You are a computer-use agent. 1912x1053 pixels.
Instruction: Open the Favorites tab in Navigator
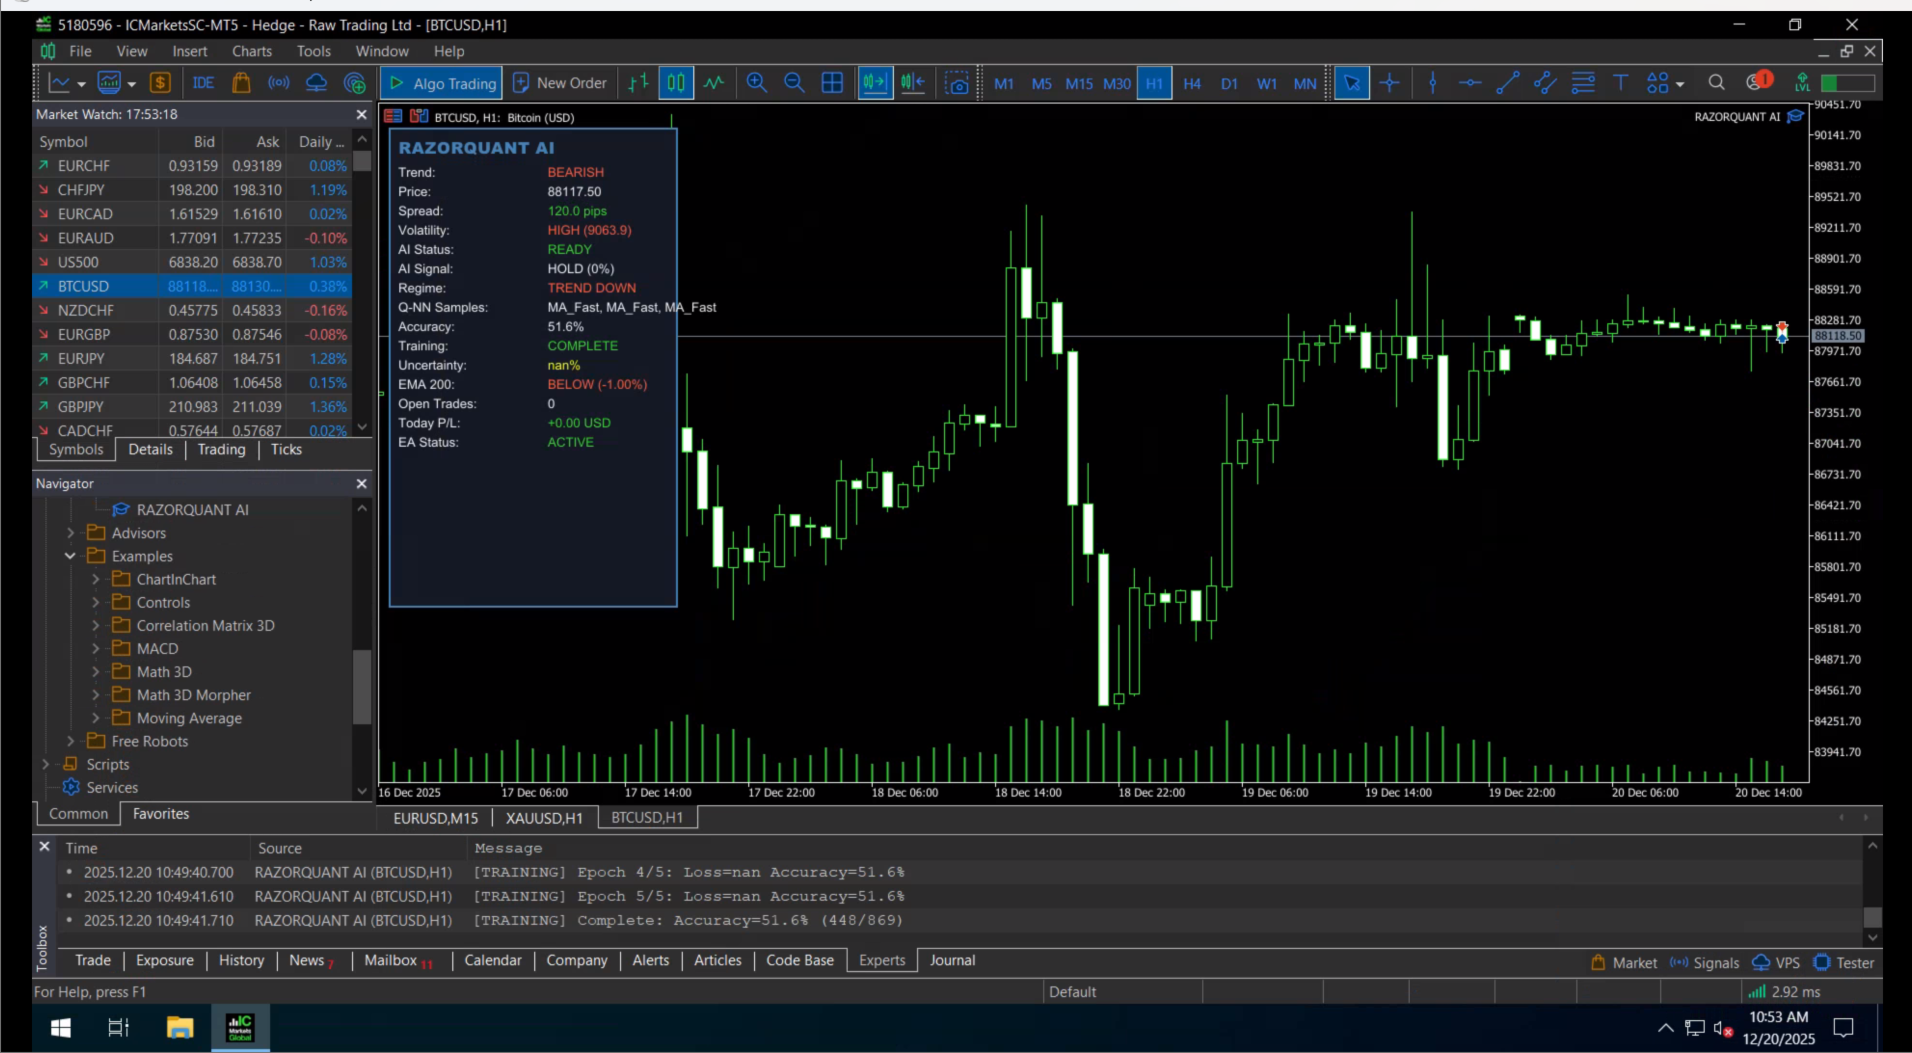[x=161, y=814]
